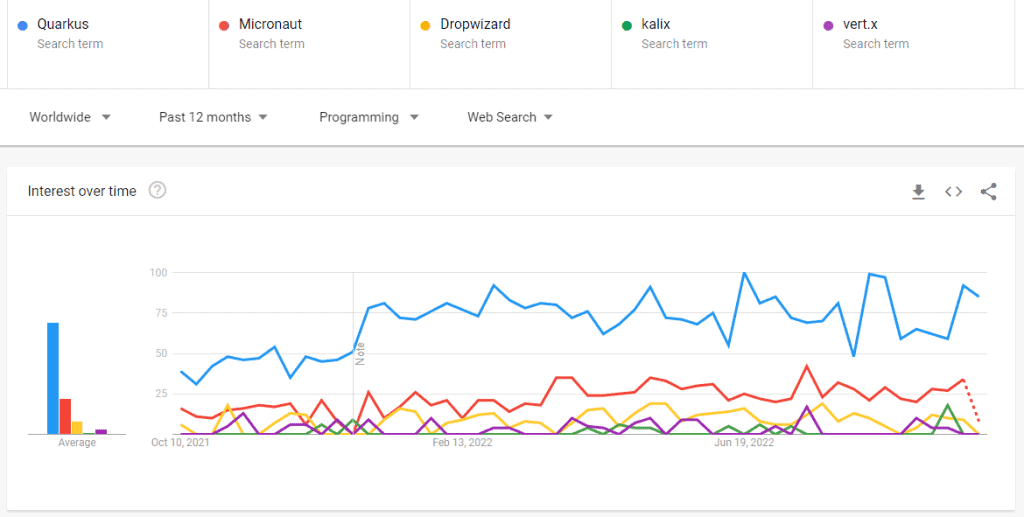
Task: Click the vert.x search term
Action: (x=863, y=24)
